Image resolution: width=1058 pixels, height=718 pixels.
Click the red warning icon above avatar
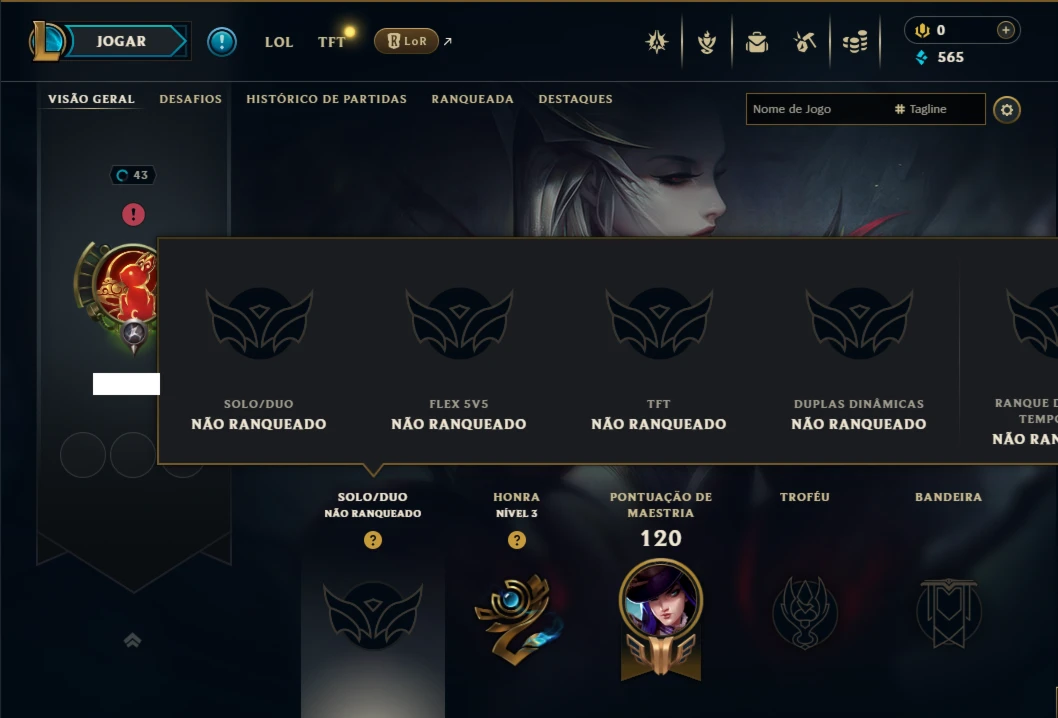[x=134, y=215]
